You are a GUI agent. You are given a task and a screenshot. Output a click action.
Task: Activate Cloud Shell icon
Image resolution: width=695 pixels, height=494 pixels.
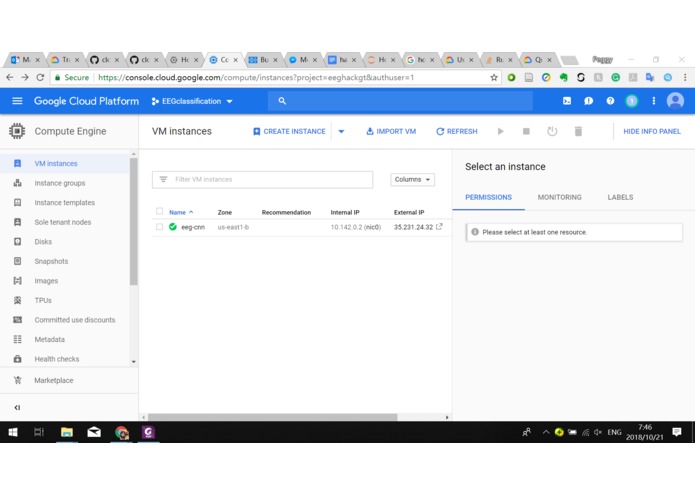(567, 101)
